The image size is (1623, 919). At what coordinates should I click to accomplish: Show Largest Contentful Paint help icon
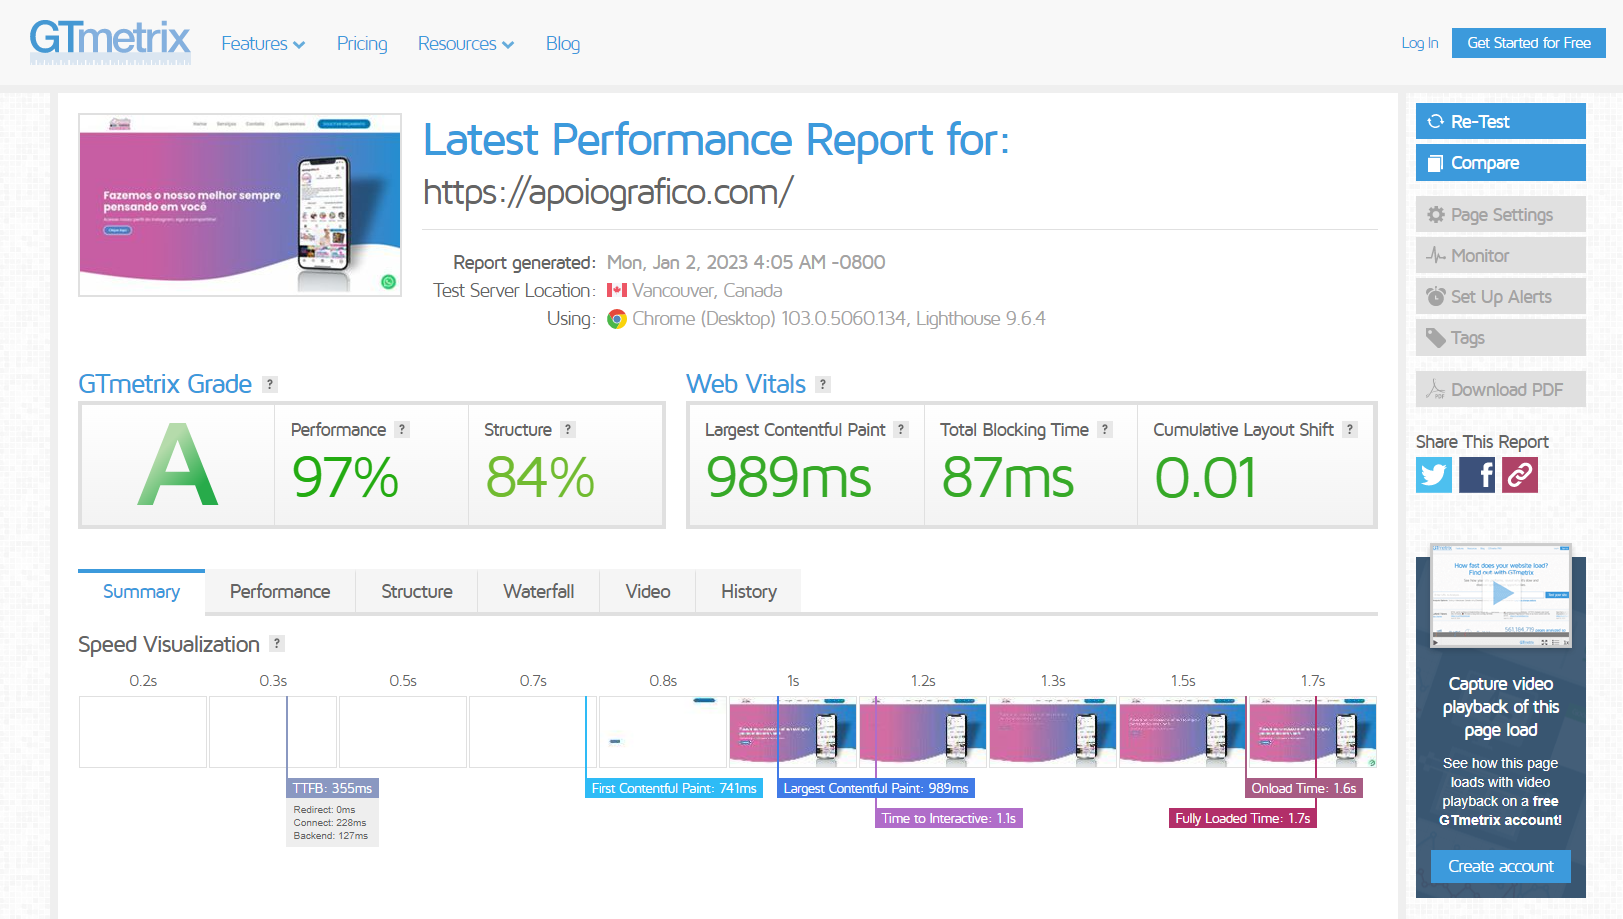click(x=901, y=429)
